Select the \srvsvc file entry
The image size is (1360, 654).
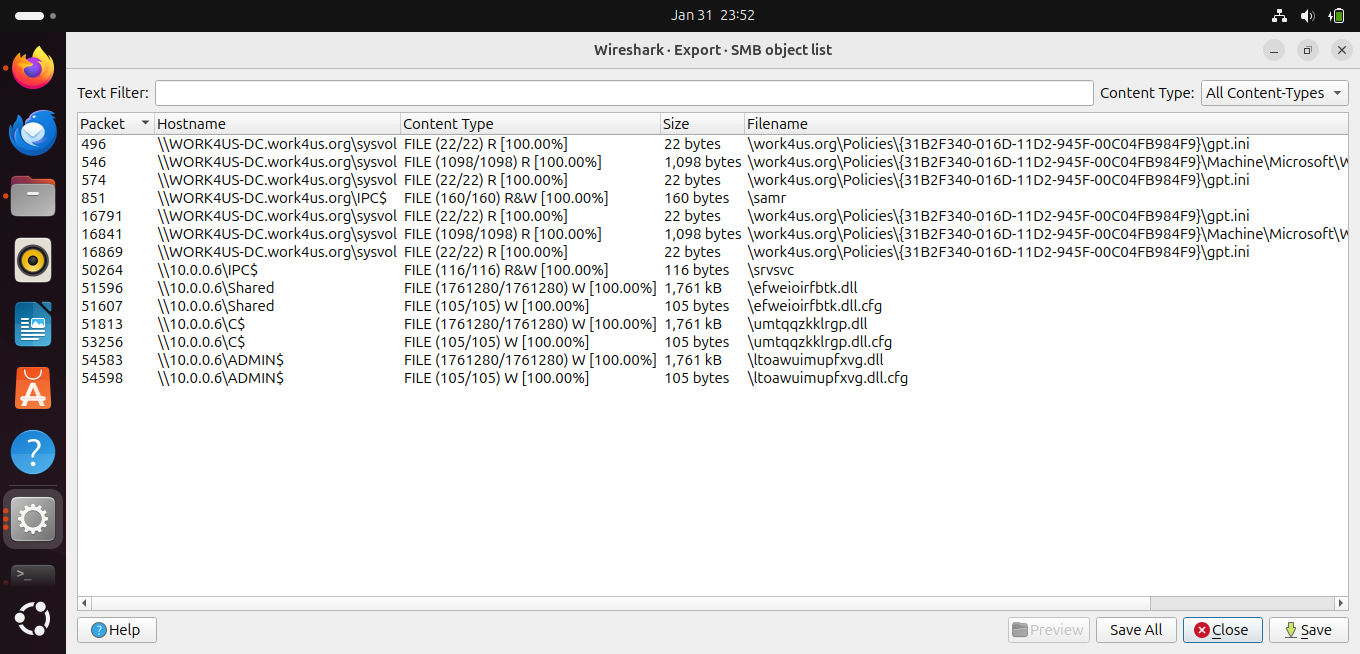click(773, 270)
